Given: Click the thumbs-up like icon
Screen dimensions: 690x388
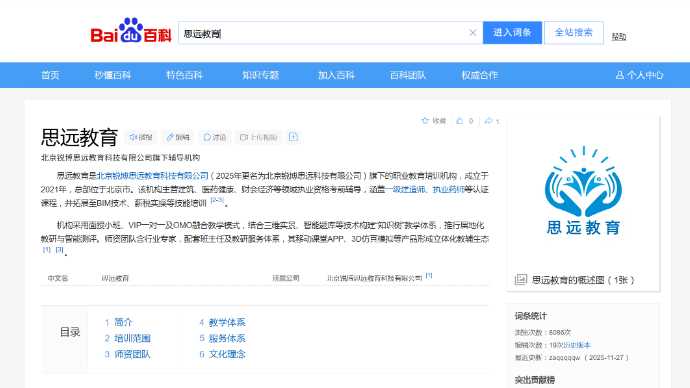Looking at the screenshot, I should [x=460, y=121].
